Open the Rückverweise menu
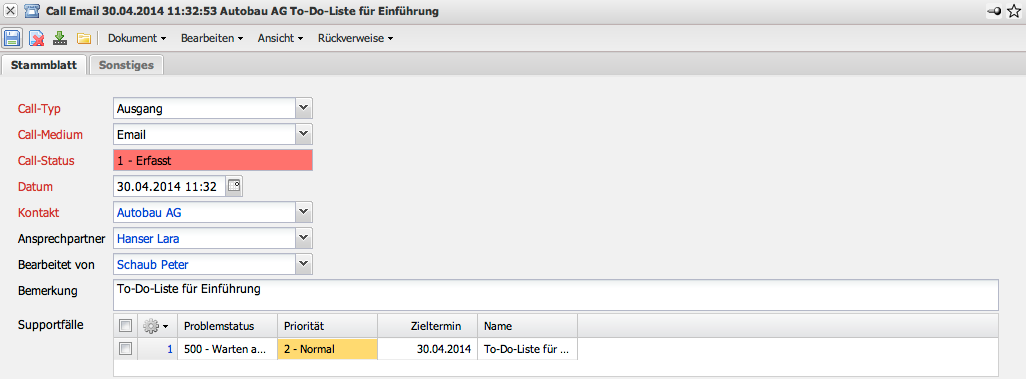The width and height of the screenshot is (1026, 379). coord(355,39)
